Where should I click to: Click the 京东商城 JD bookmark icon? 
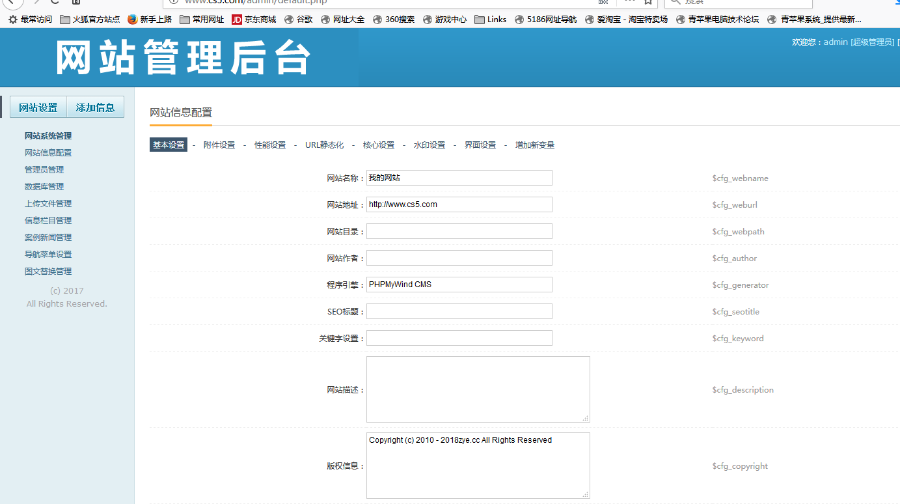point(236,19)
